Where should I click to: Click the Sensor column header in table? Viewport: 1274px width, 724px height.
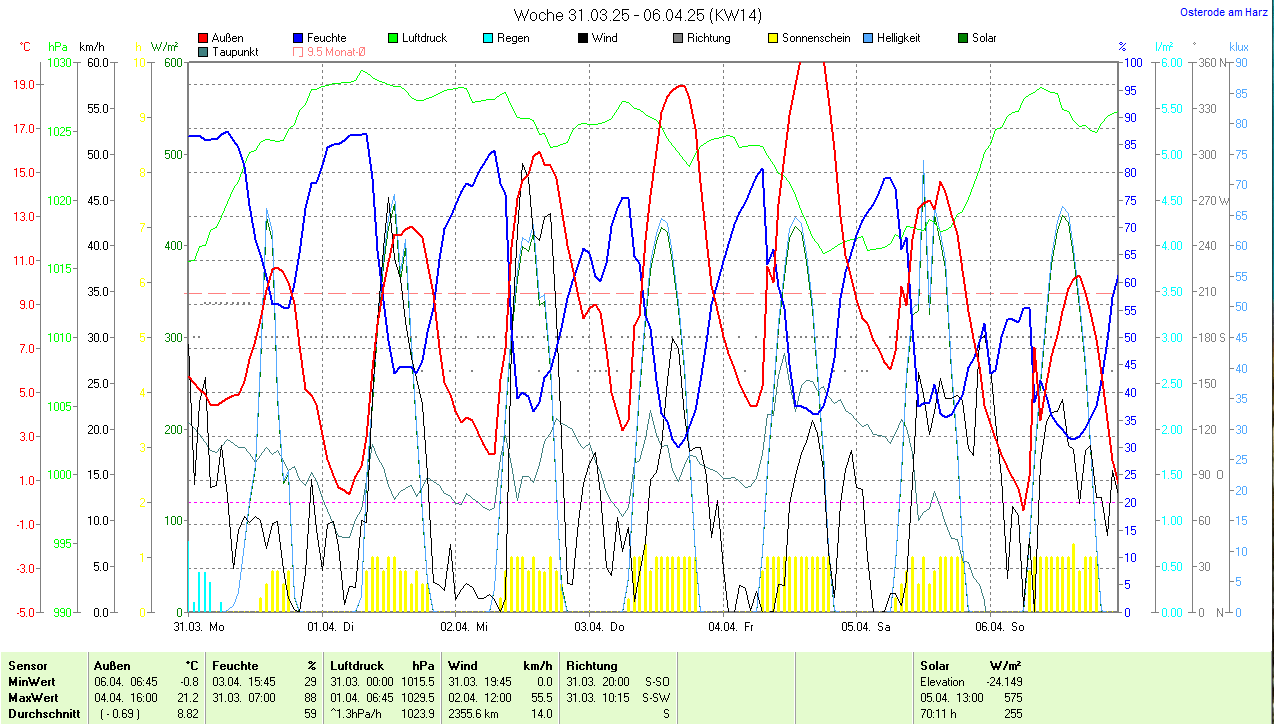28,665
